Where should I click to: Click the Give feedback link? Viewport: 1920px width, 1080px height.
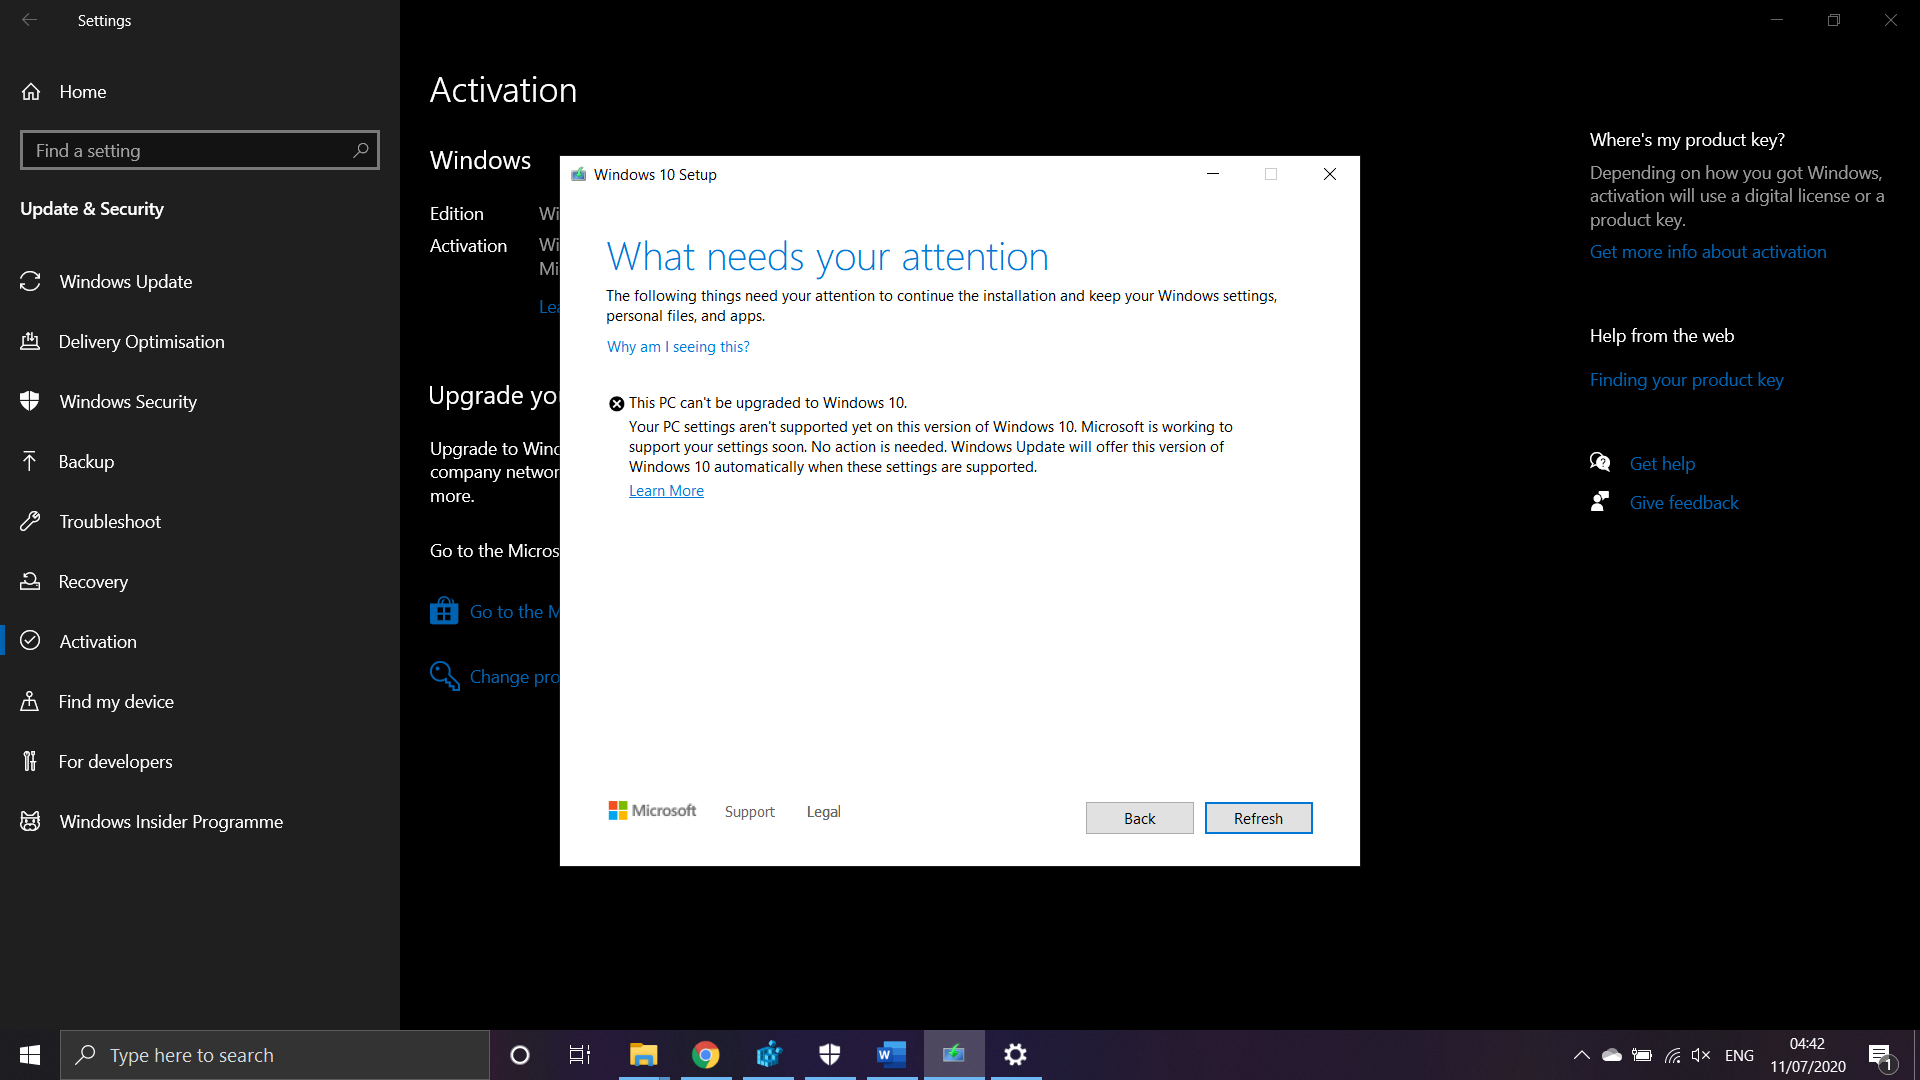(1684, 502)
